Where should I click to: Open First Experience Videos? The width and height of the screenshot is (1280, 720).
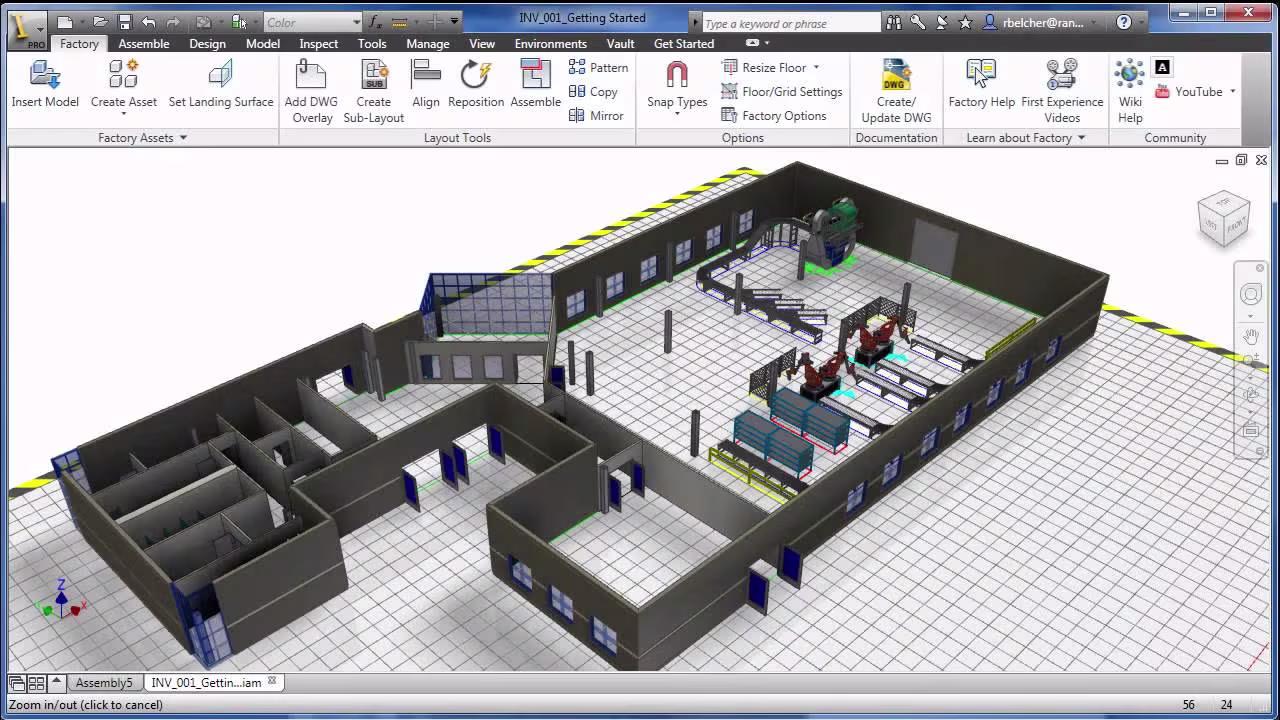(x=1062, y=92)
